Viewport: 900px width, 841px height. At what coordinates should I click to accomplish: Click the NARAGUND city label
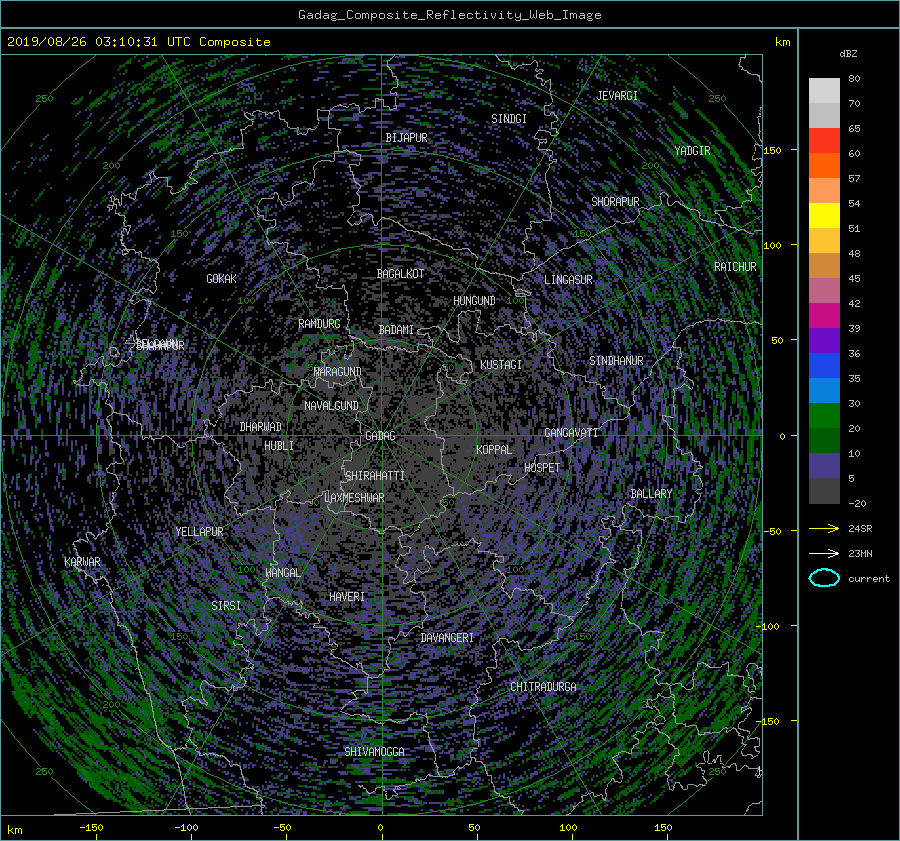[338, 371]
